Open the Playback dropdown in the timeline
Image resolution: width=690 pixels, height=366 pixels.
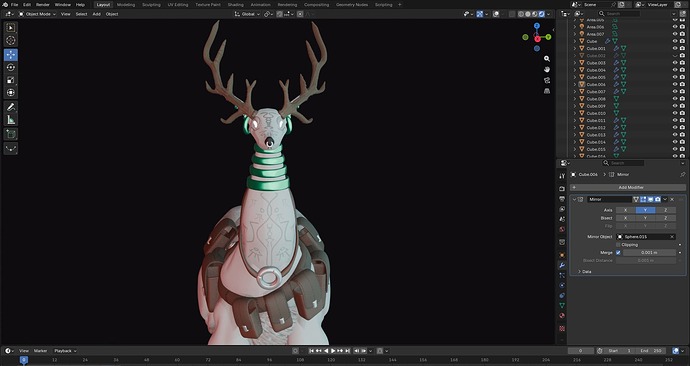tap(65, 351)
